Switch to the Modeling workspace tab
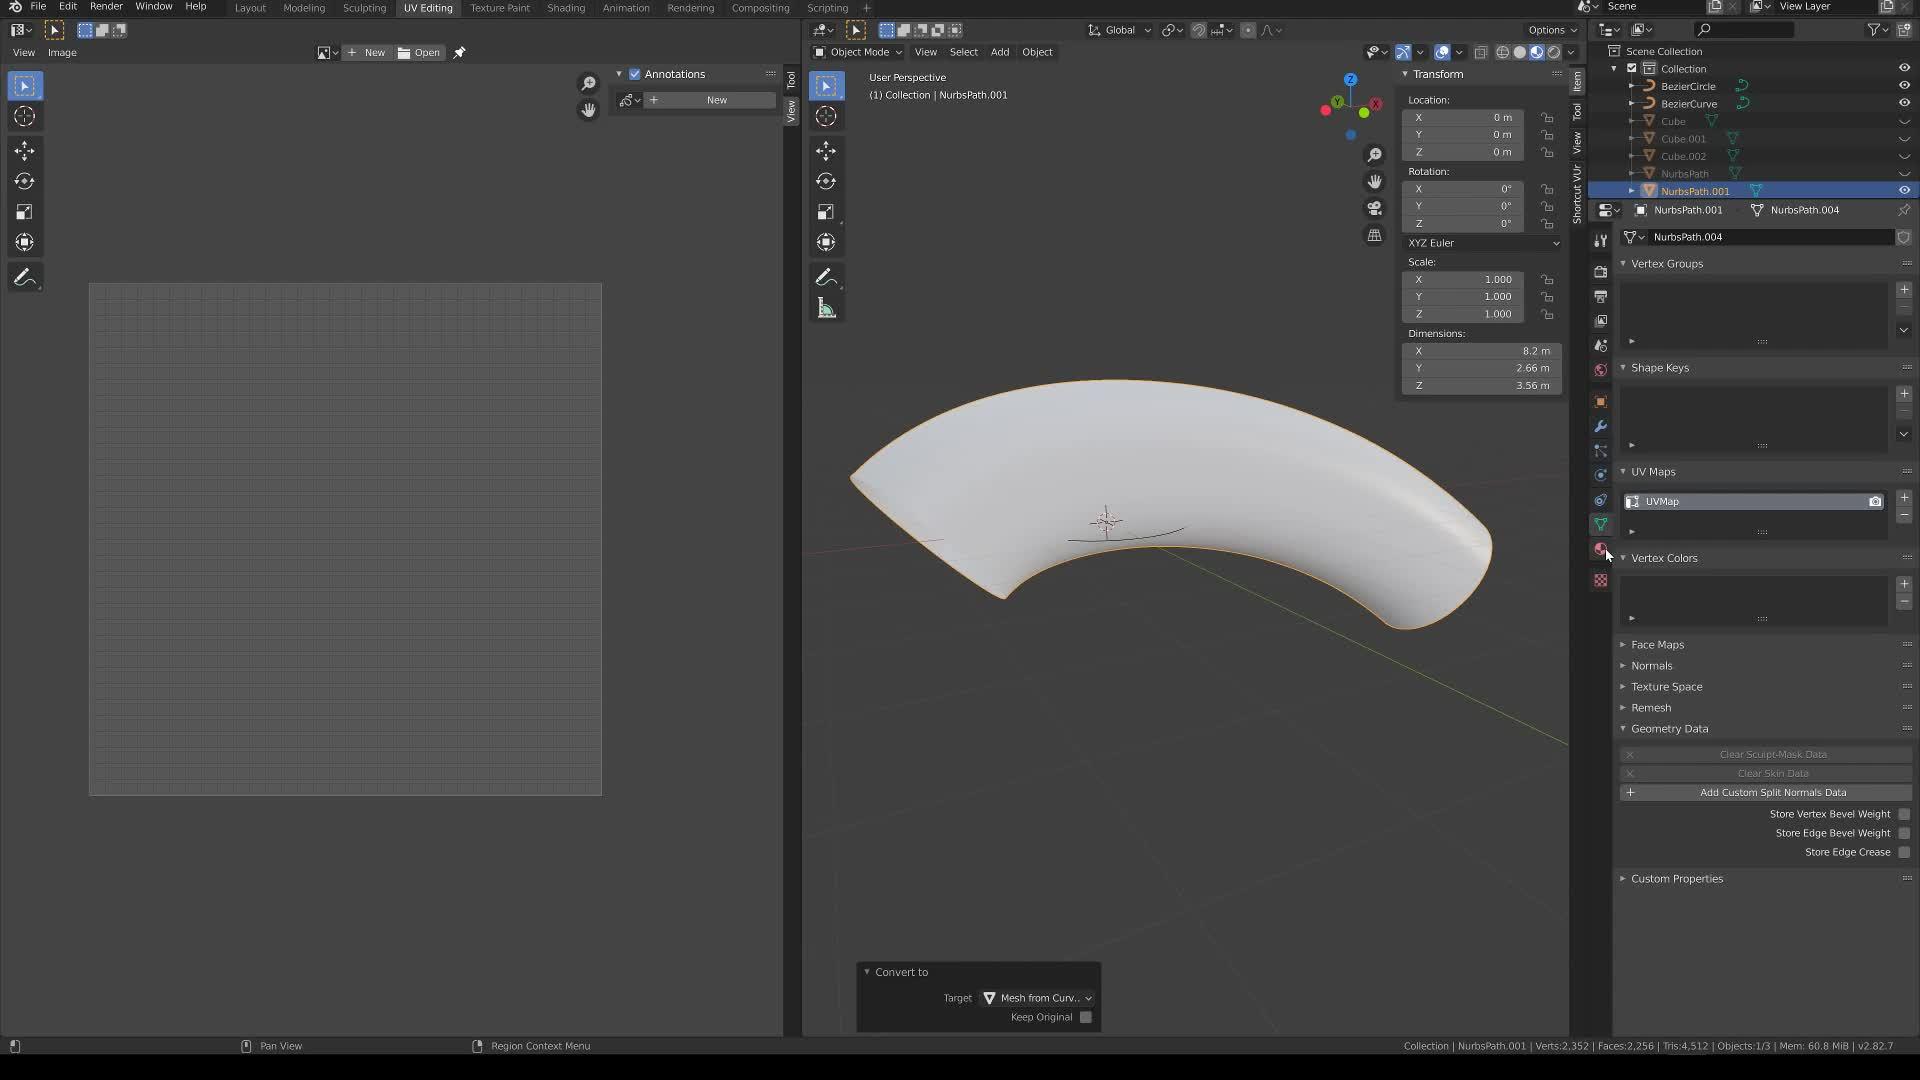The image size is (1920, 1080). [304, 8]
